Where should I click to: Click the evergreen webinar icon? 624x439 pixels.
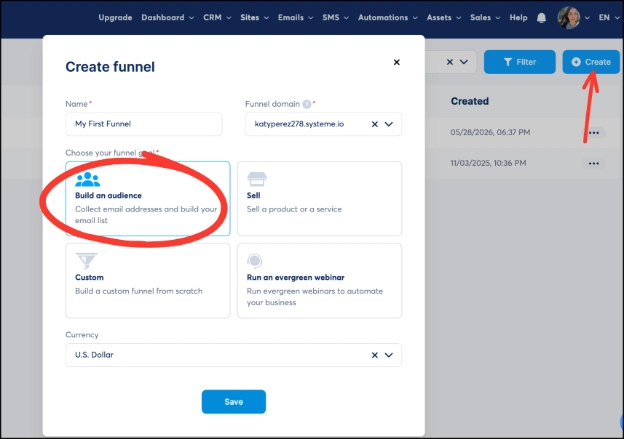click(x=255, y=261)
